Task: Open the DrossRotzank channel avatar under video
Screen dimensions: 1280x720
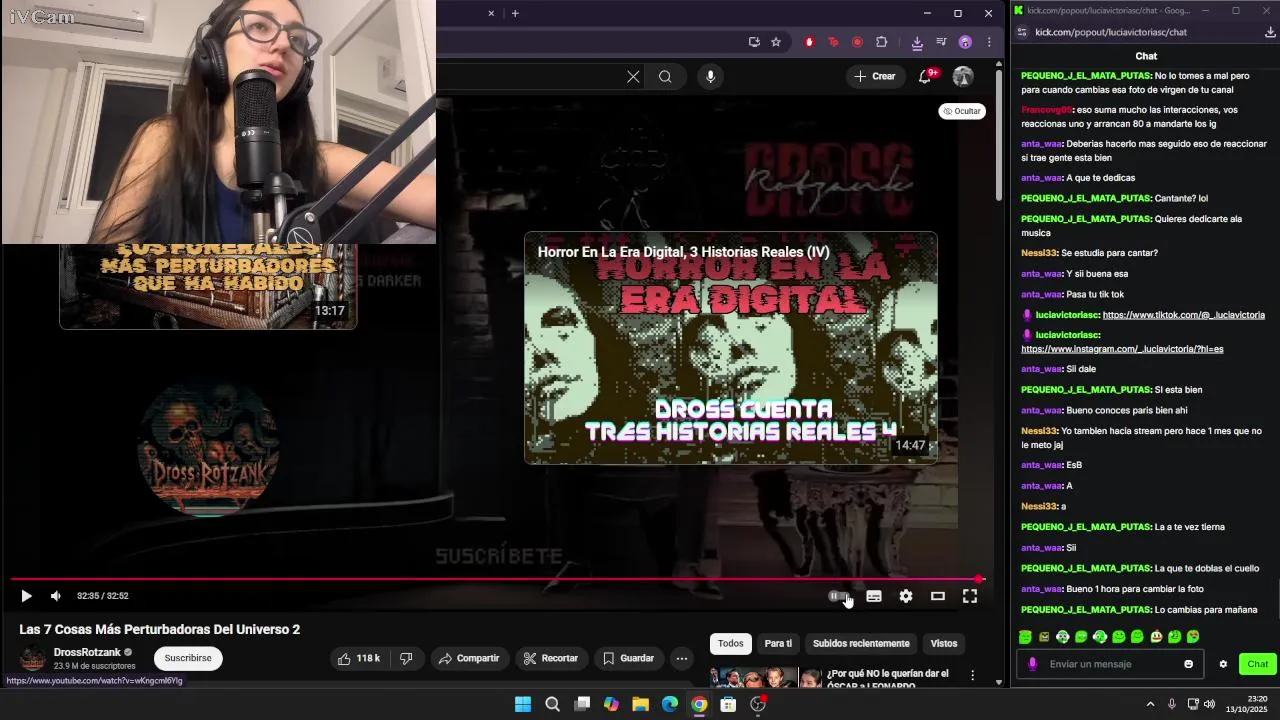Action: pyautogui.click(x=33, y=659)
